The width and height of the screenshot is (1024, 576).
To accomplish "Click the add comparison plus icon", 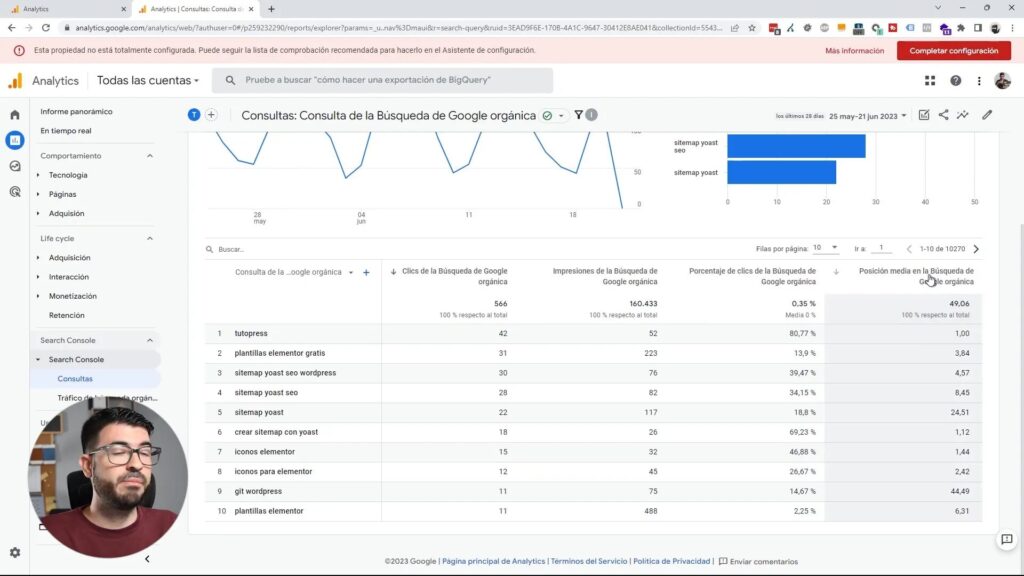I will 211,115.
